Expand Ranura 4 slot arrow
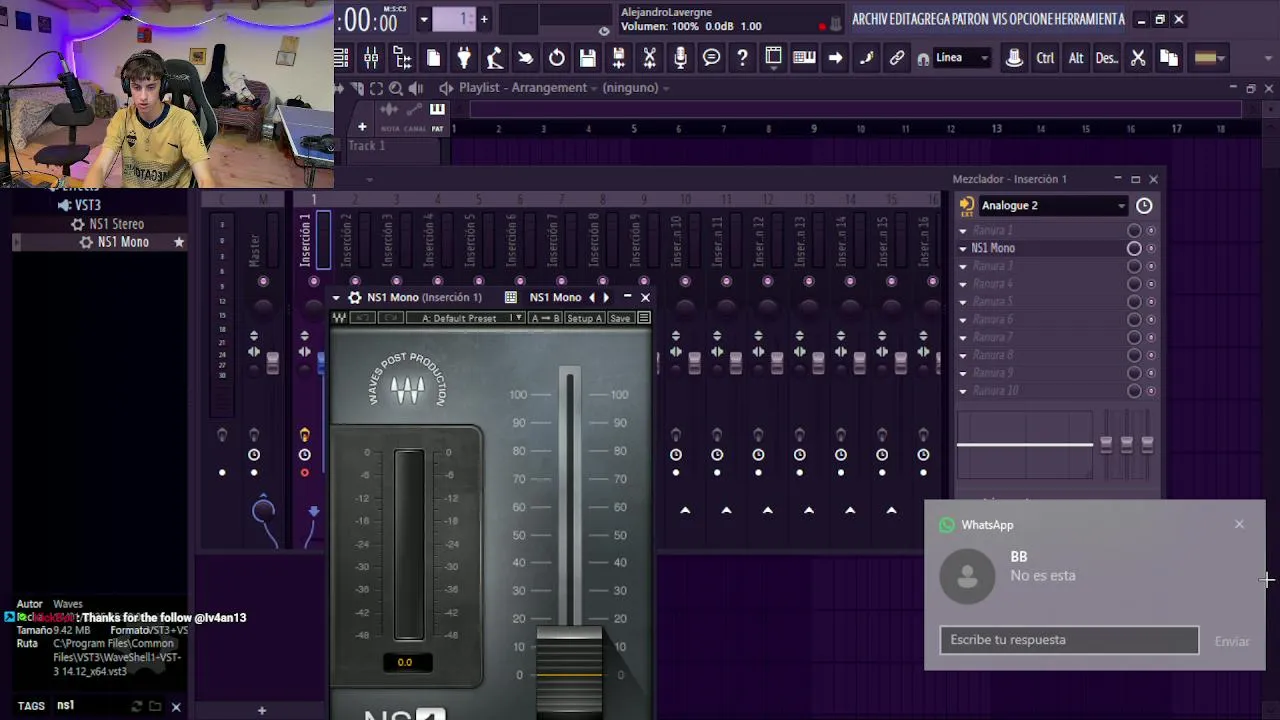Viewport: 1280px width, 720px height. [963, 284]
